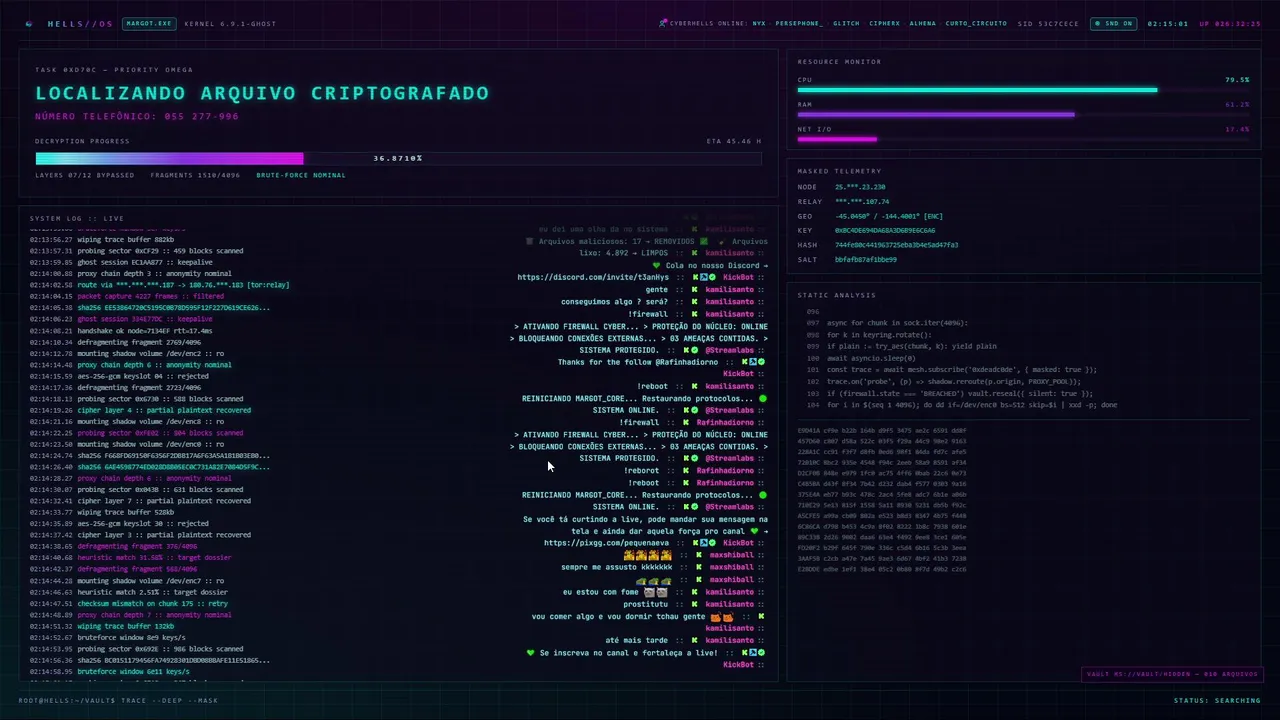The image size is (1280, 720).
Task: Select online user CURTO_CIRCUITO
Action: tap(976, 23)
